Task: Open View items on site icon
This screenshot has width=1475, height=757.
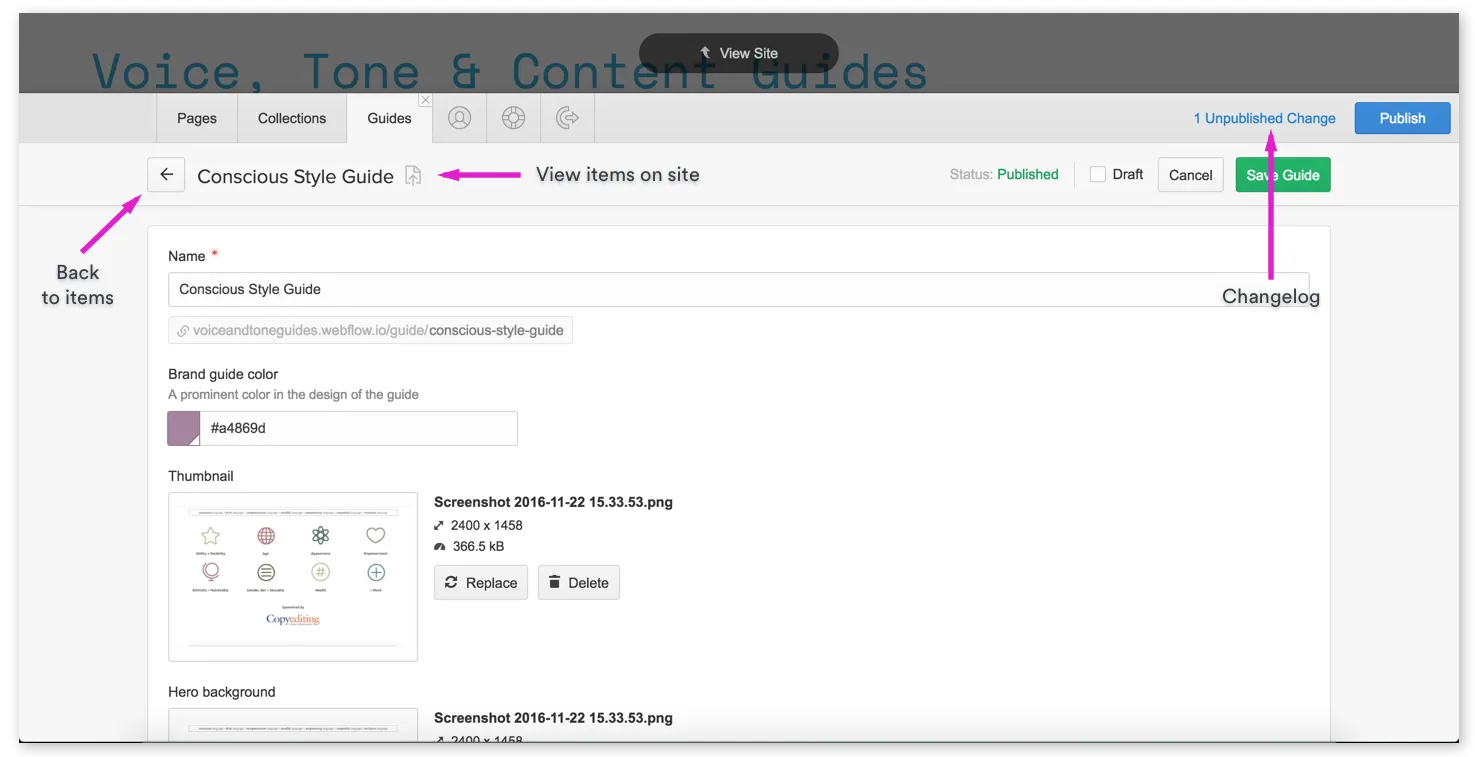Action: point(414,175)
